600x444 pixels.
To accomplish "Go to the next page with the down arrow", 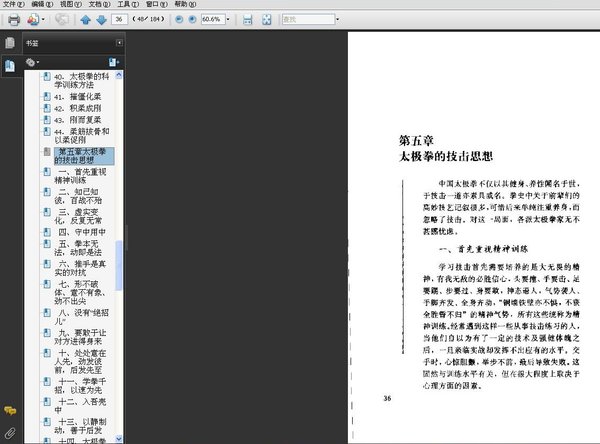I will pyautogui.click(x=101, y=20).
